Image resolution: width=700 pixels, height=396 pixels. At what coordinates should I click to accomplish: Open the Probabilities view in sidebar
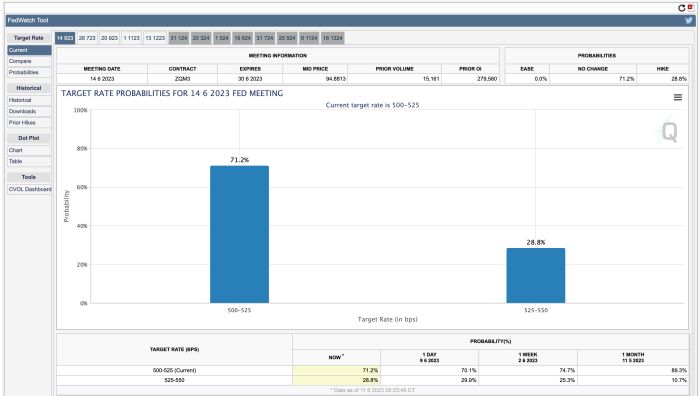(x=29, y=72)
